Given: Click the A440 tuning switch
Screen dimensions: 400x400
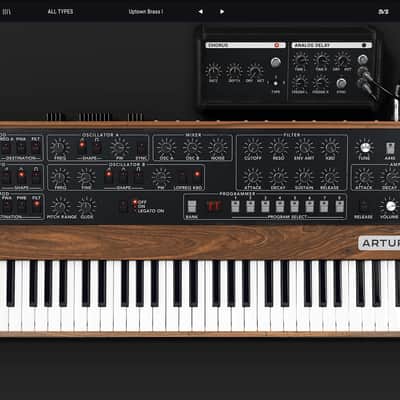Looking at the screenshot, I should point(390,148).
